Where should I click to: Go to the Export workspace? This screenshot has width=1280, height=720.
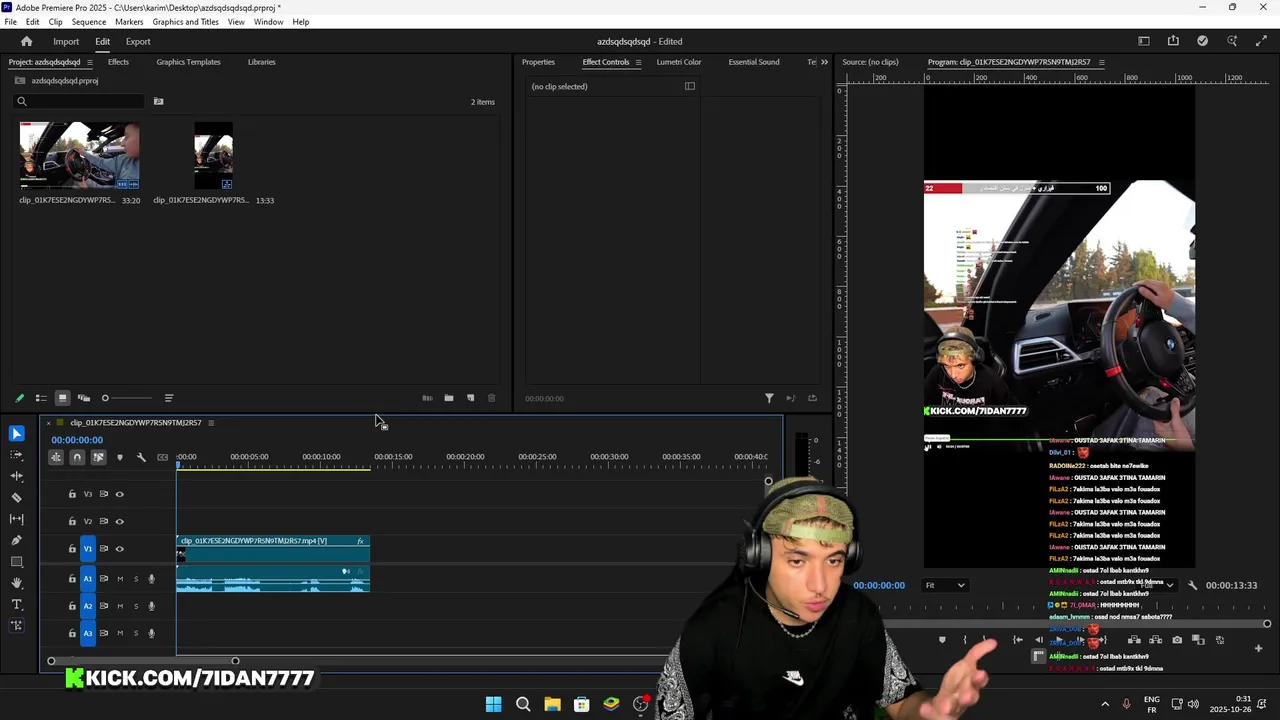[x=138, y=41]
